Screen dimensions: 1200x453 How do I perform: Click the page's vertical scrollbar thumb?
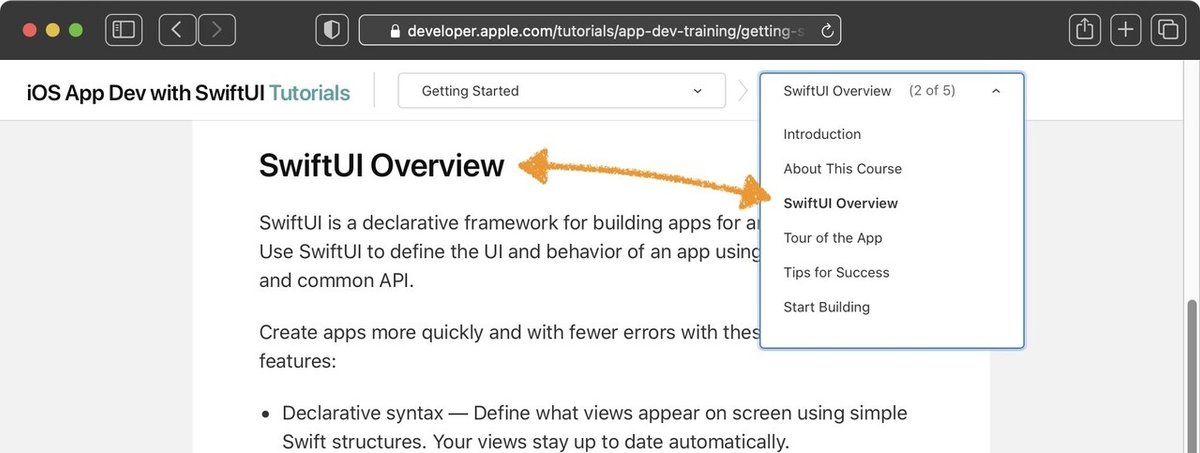1191,375
